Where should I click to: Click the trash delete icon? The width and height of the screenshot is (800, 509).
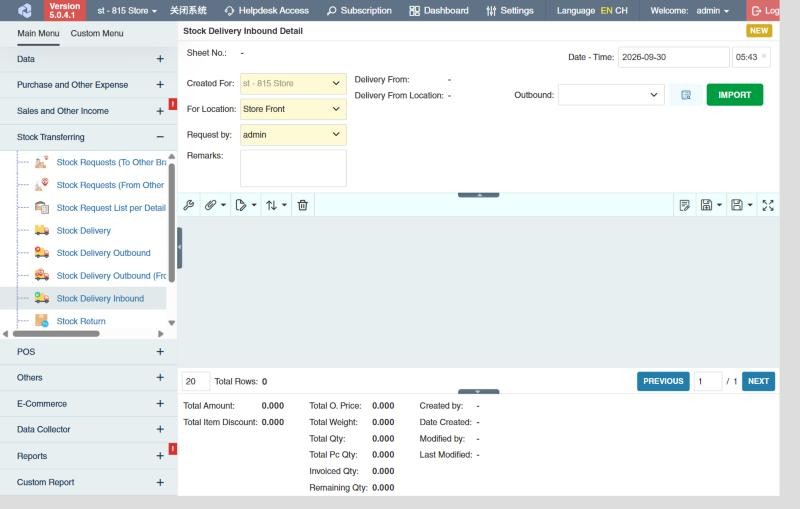(x=303, y=205)
